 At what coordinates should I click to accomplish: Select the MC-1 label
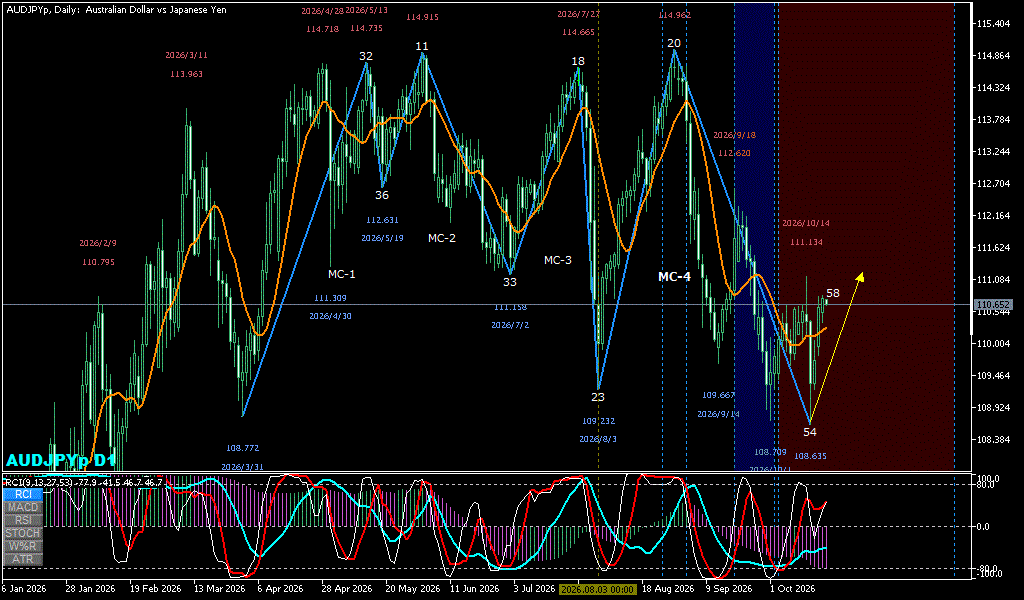pyautogui.click(x=342, y=274)
